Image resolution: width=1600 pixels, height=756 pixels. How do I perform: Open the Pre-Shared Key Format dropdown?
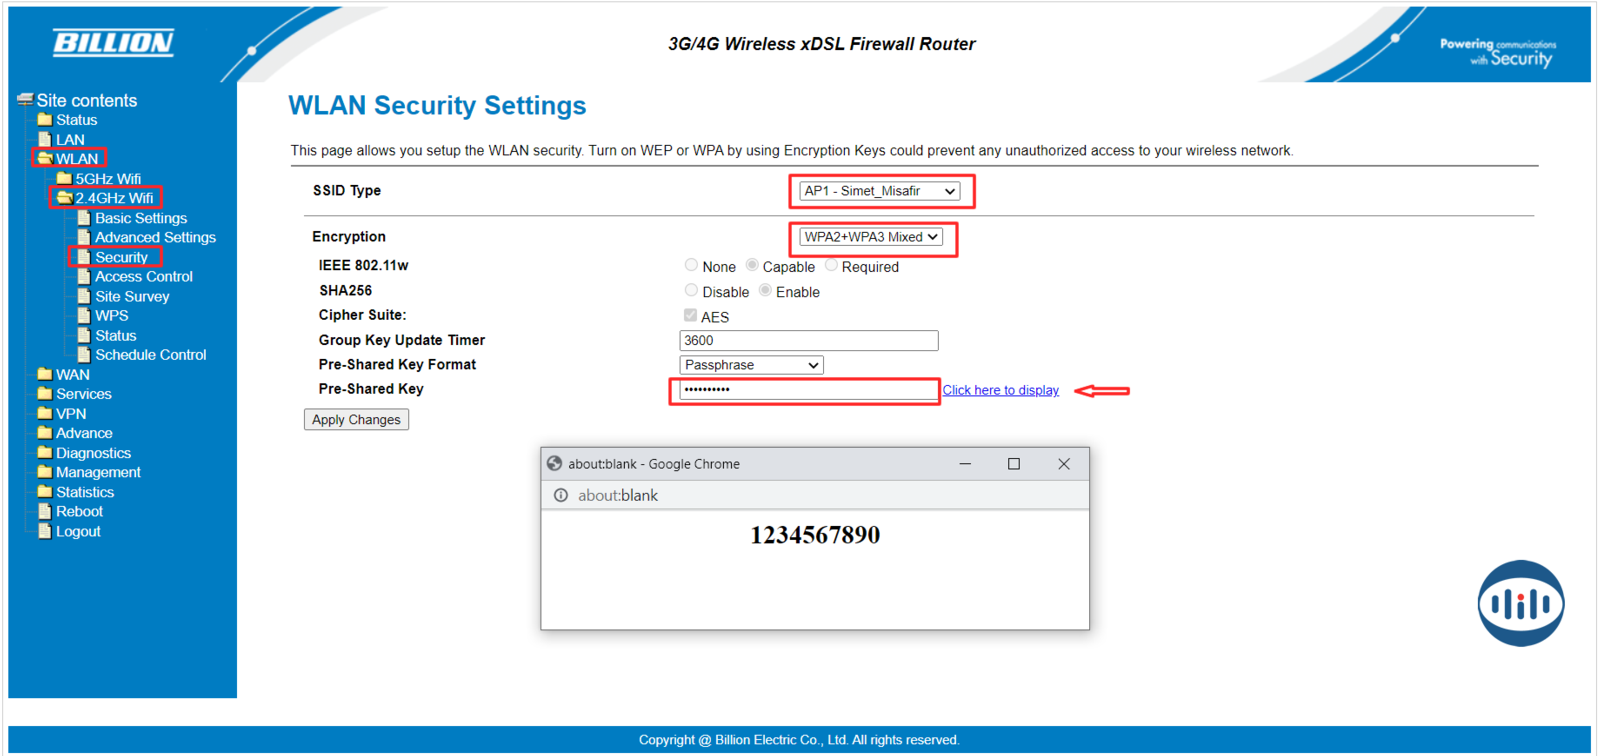tap(751, 365)
